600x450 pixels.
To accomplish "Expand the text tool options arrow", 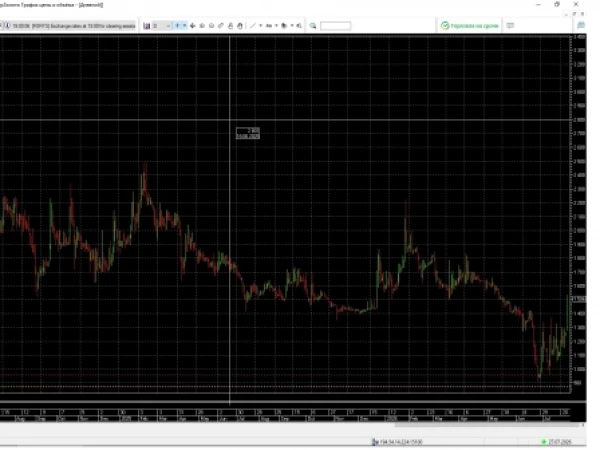I will click(276, 26).
